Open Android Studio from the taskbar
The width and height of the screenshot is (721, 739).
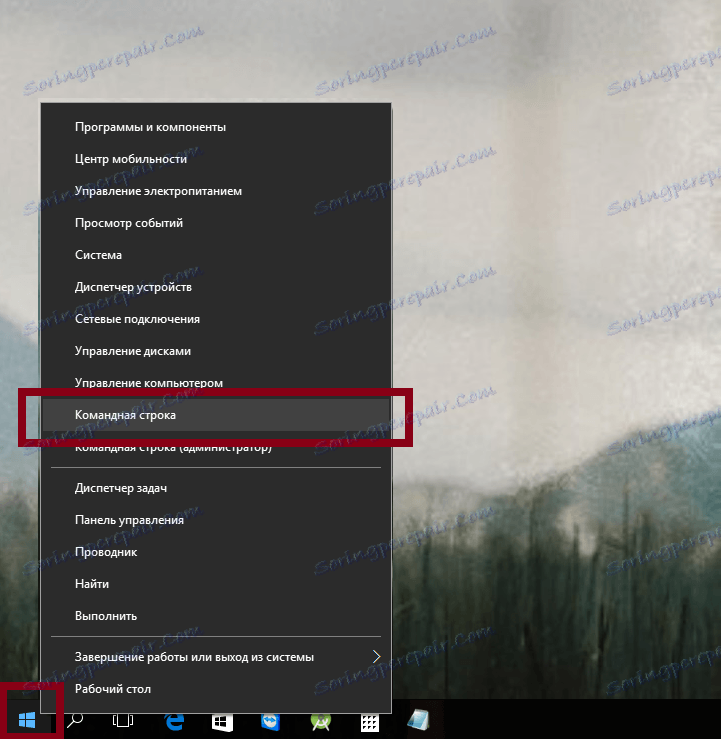coord(320,721)
